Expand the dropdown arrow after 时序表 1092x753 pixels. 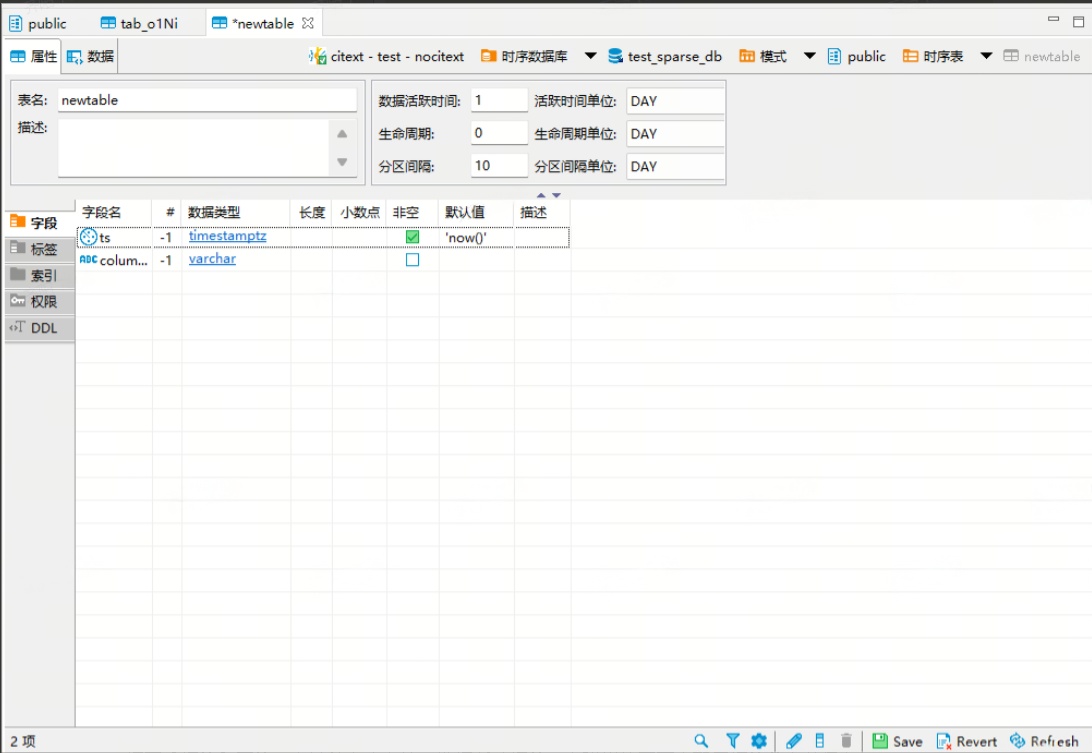click(x=986, y=56)
